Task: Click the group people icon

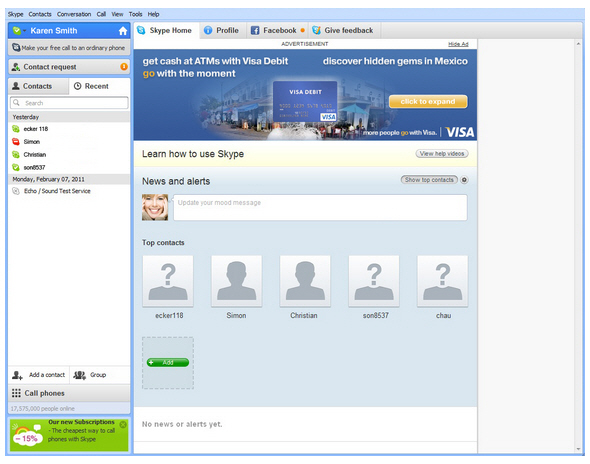Action: click(79, 375)
